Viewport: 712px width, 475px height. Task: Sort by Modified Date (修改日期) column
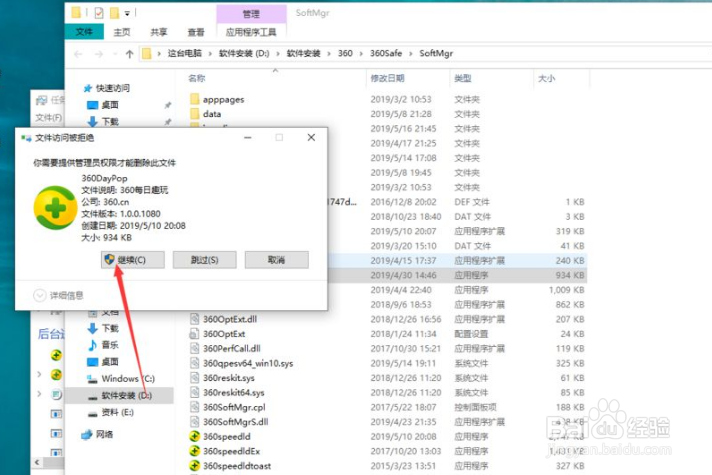[x=387, y=78]
